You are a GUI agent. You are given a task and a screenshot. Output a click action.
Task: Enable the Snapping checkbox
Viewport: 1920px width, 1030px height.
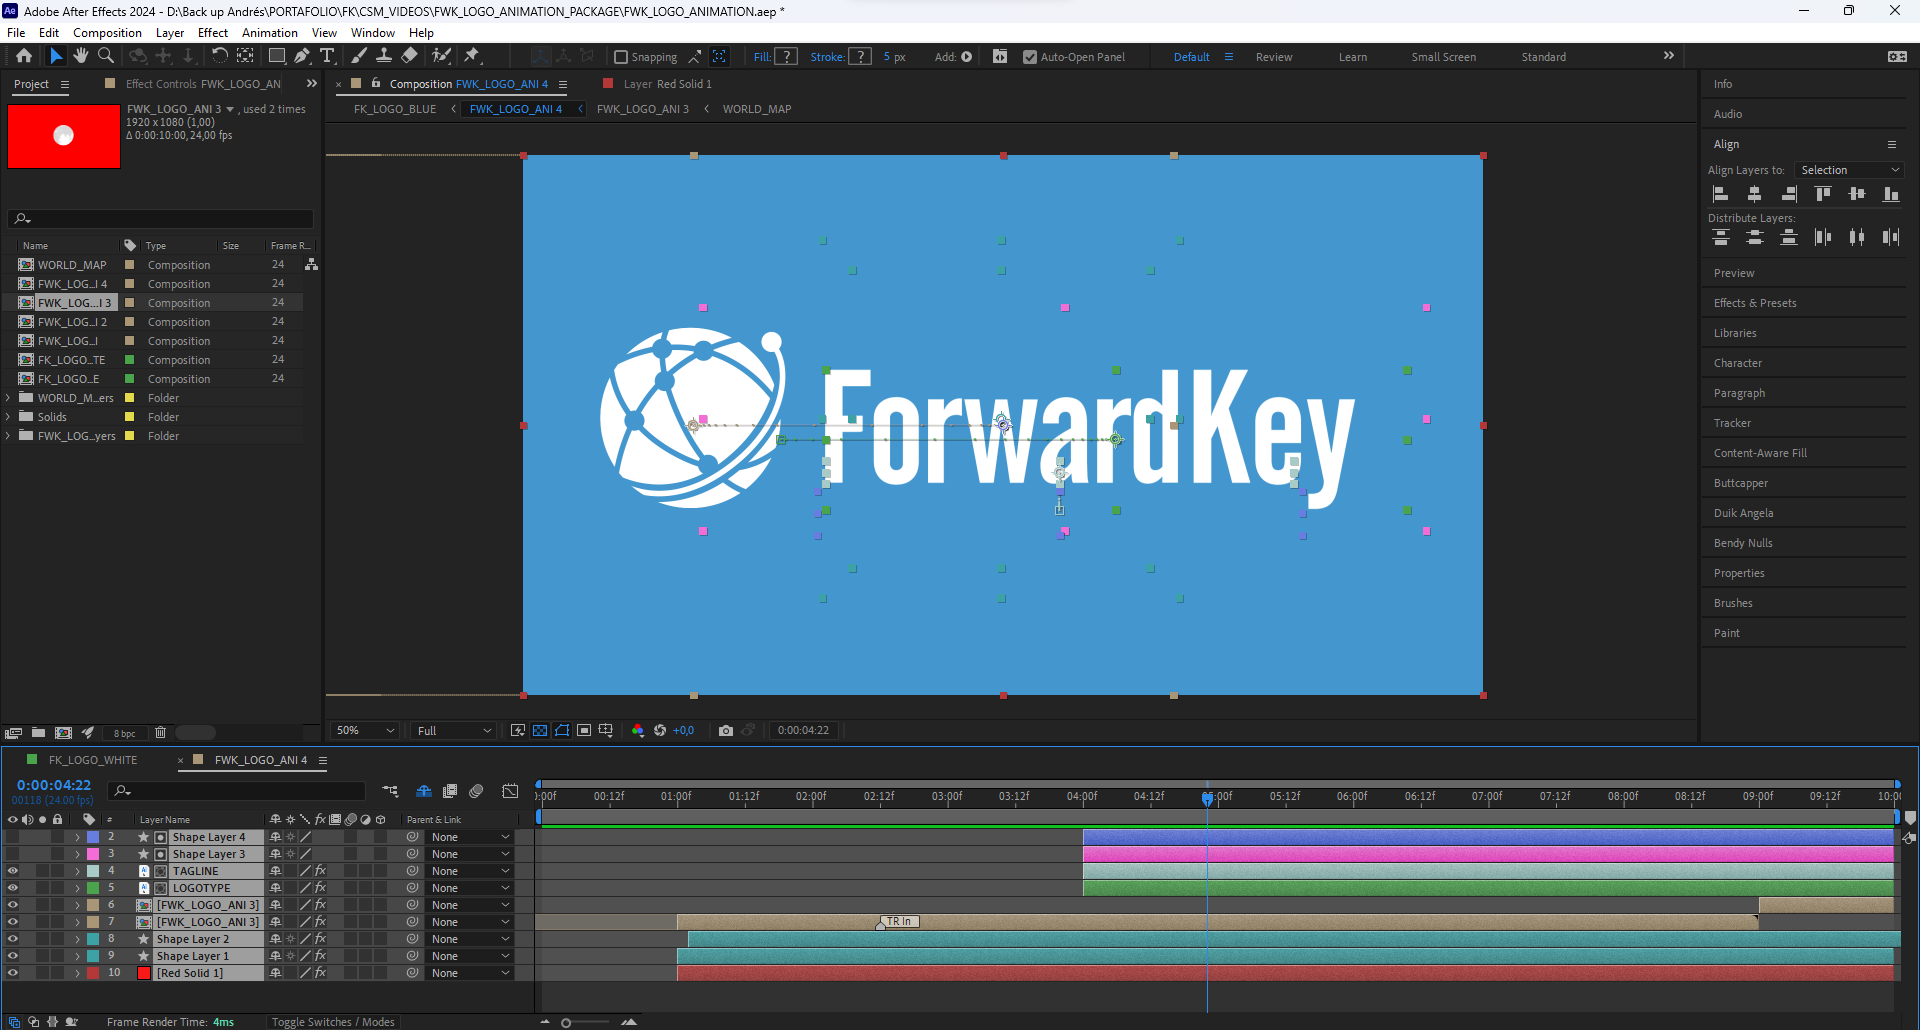click(621, 57)
